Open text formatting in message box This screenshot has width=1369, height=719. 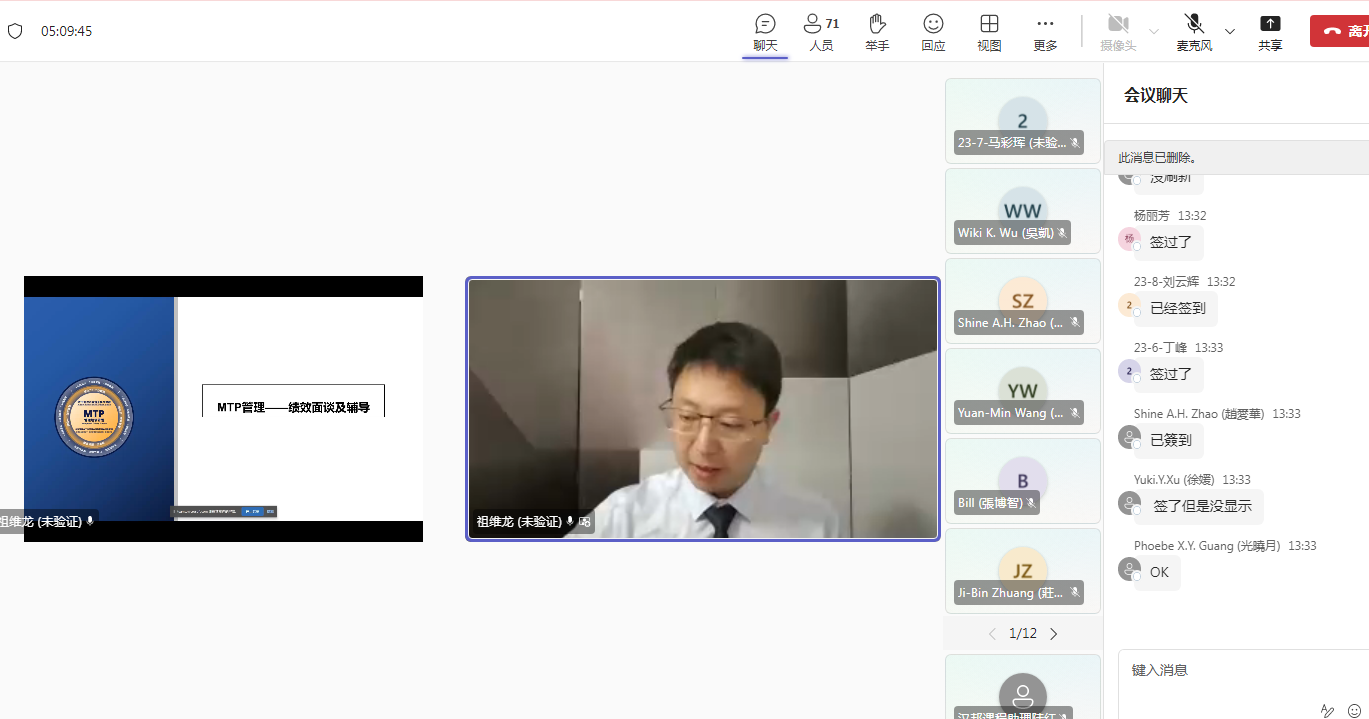coord(1327,710)
